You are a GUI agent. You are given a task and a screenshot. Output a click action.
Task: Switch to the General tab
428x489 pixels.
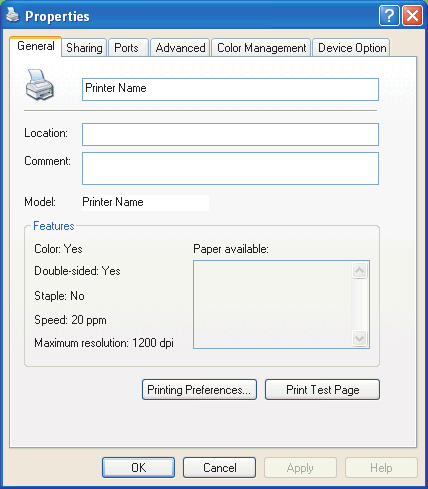pos(36,46)
